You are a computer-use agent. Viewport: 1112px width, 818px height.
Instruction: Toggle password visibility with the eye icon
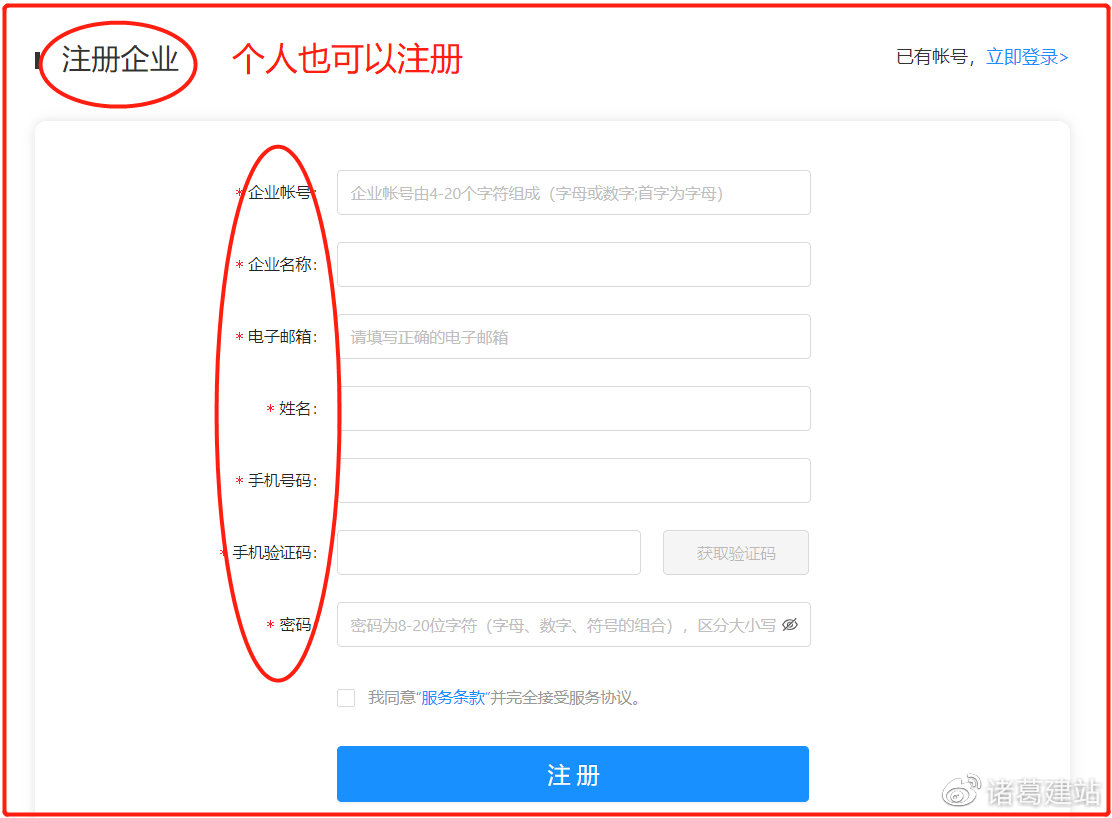789,624
